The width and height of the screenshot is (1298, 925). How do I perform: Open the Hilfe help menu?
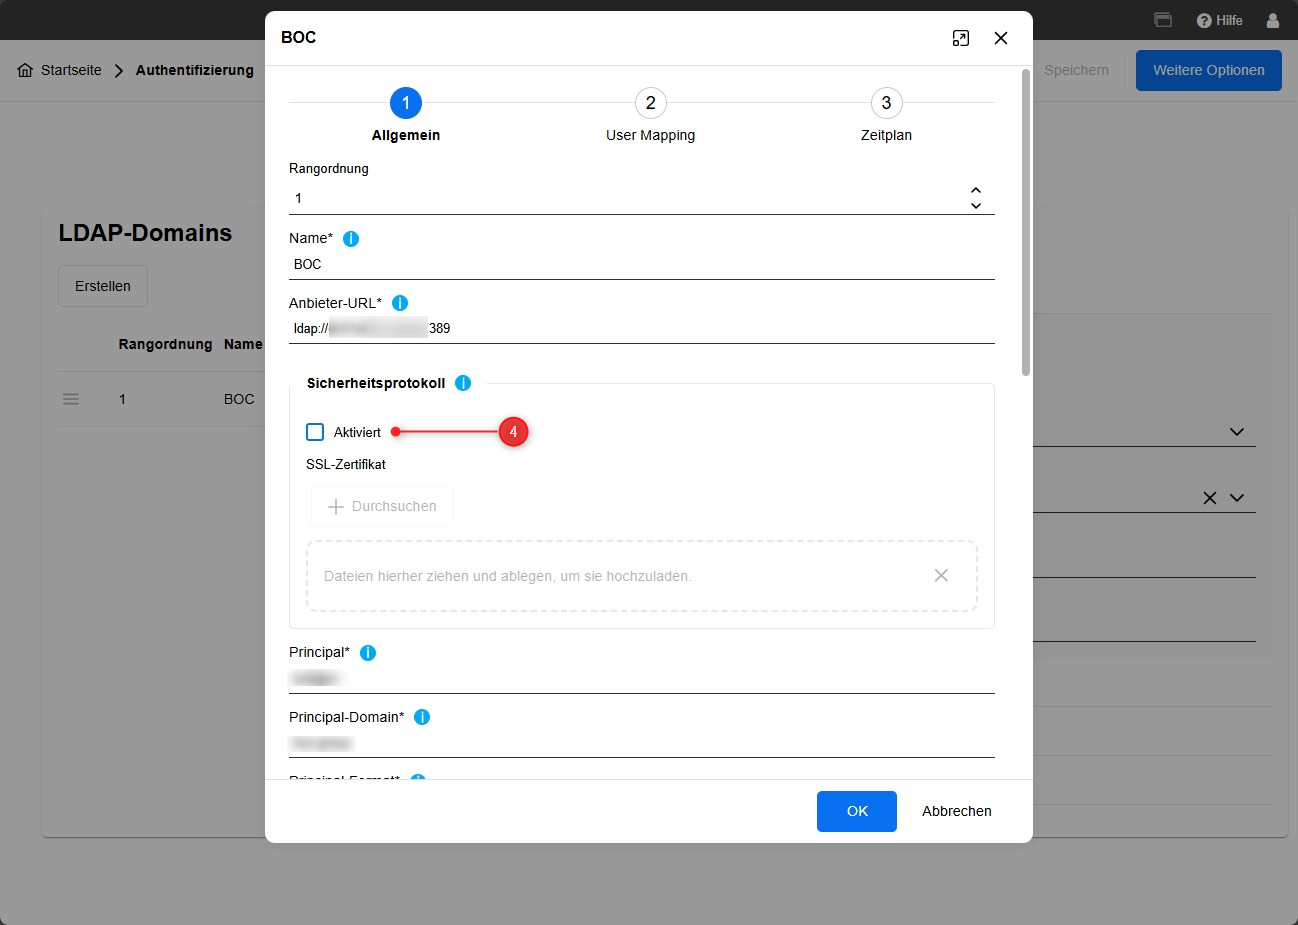coord(1220,20)
